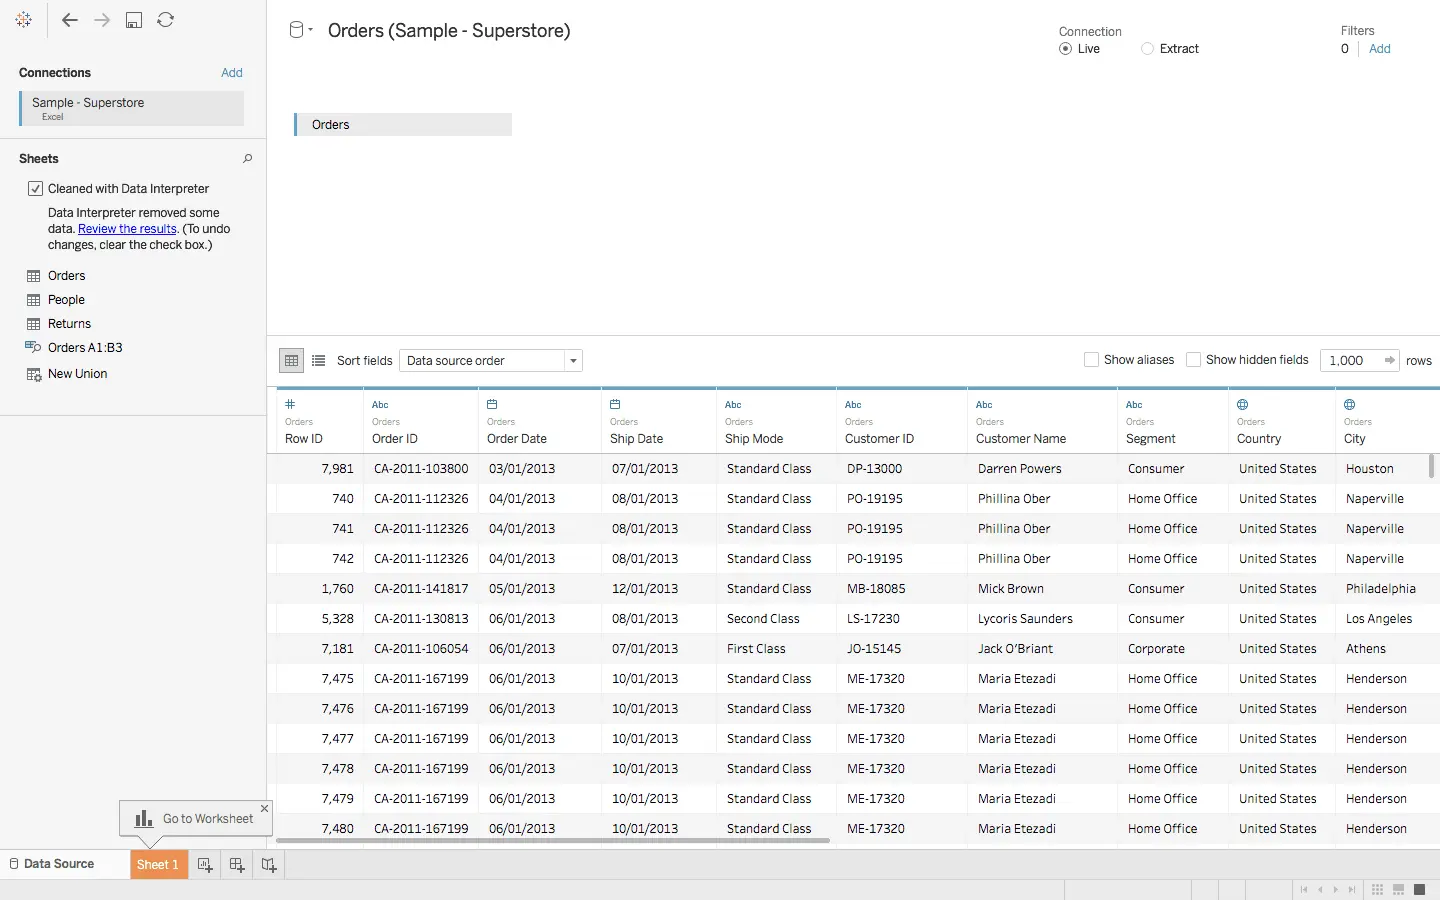Screen dimensions: 1440x900
Task: Click the forward arrow in the toolbar
Action: (x=102, y=20)
